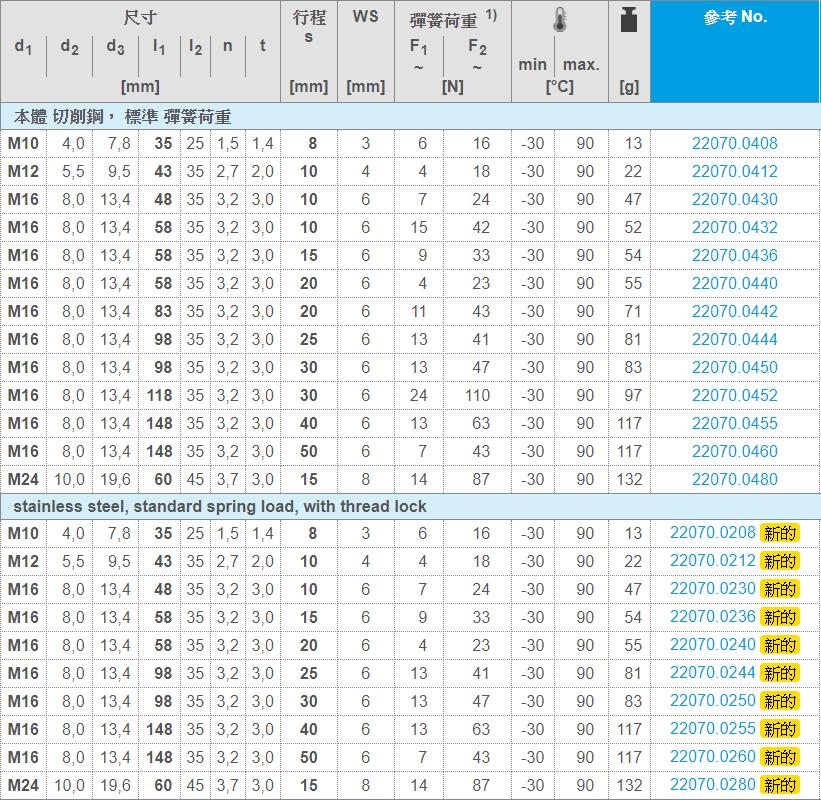Click the weight icon in table header
Image resolution: width=821 pixels, height=800 pixels.
click(x=629, y=19)
